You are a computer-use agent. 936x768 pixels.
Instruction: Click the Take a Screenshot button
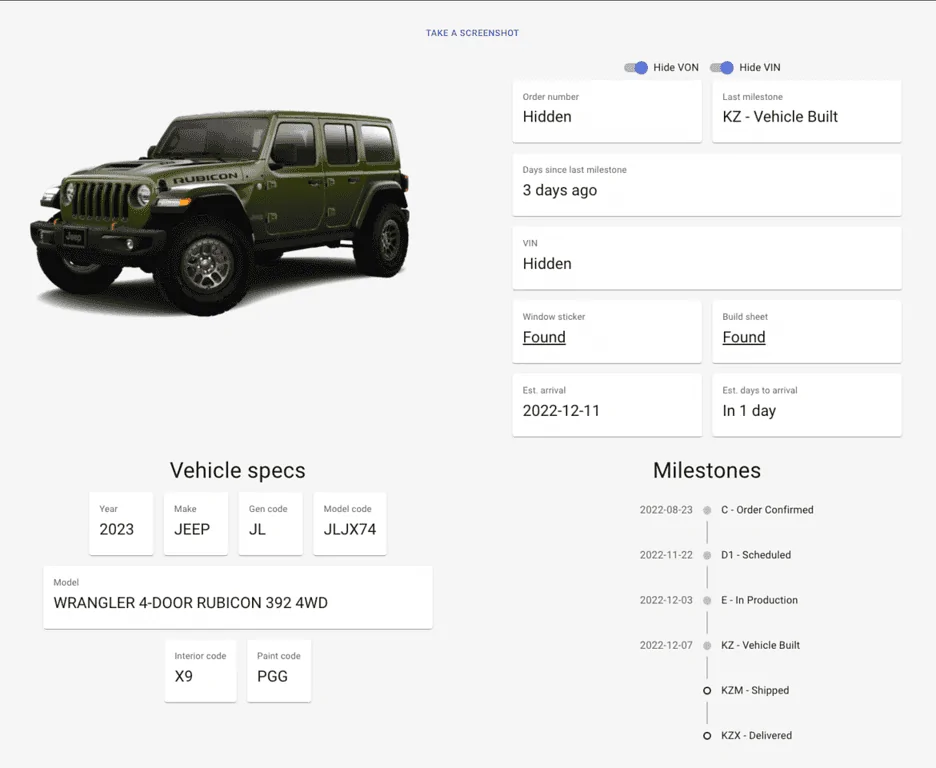coord(472,33)
